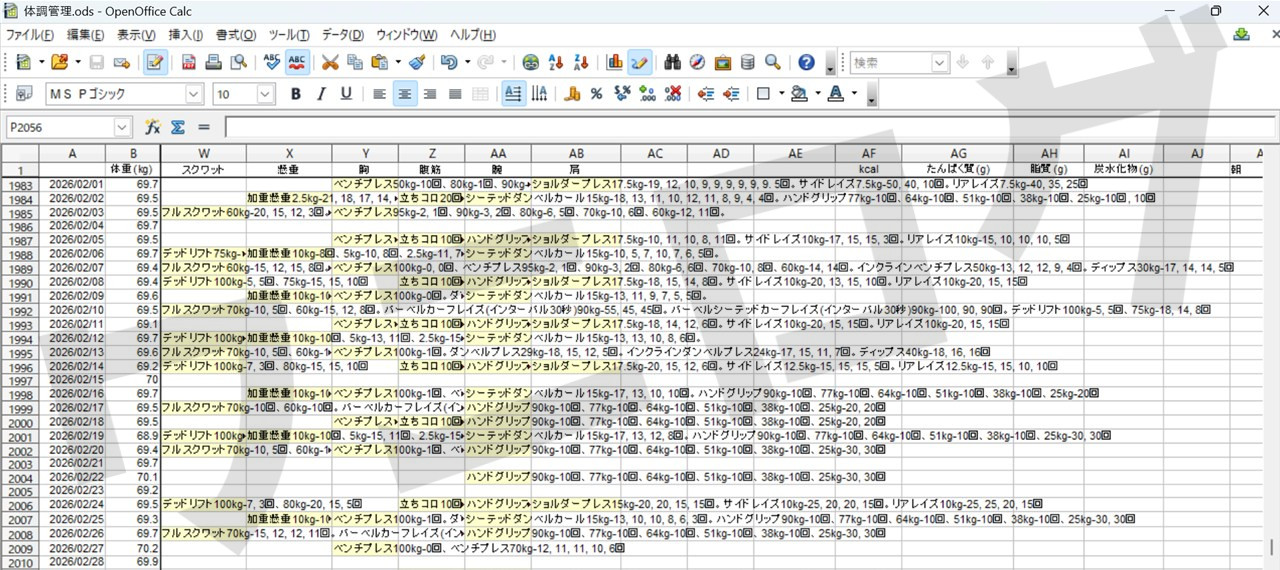This screenshot has width=1280, height=570.
Task: Toggle AutoSpellcheck on or off
Action: (297, 62)
